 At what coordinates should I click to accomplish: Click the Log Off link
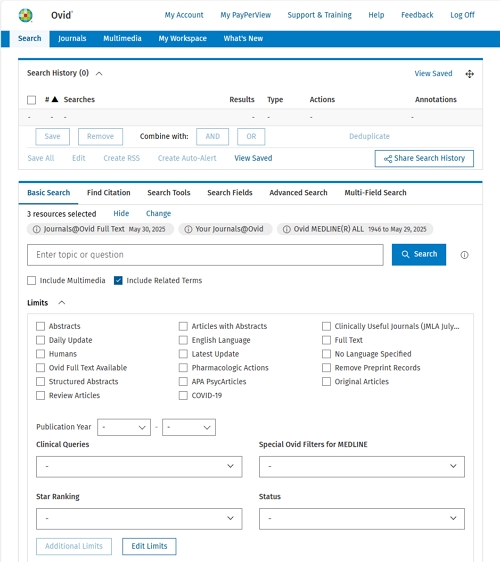(462, 15)
